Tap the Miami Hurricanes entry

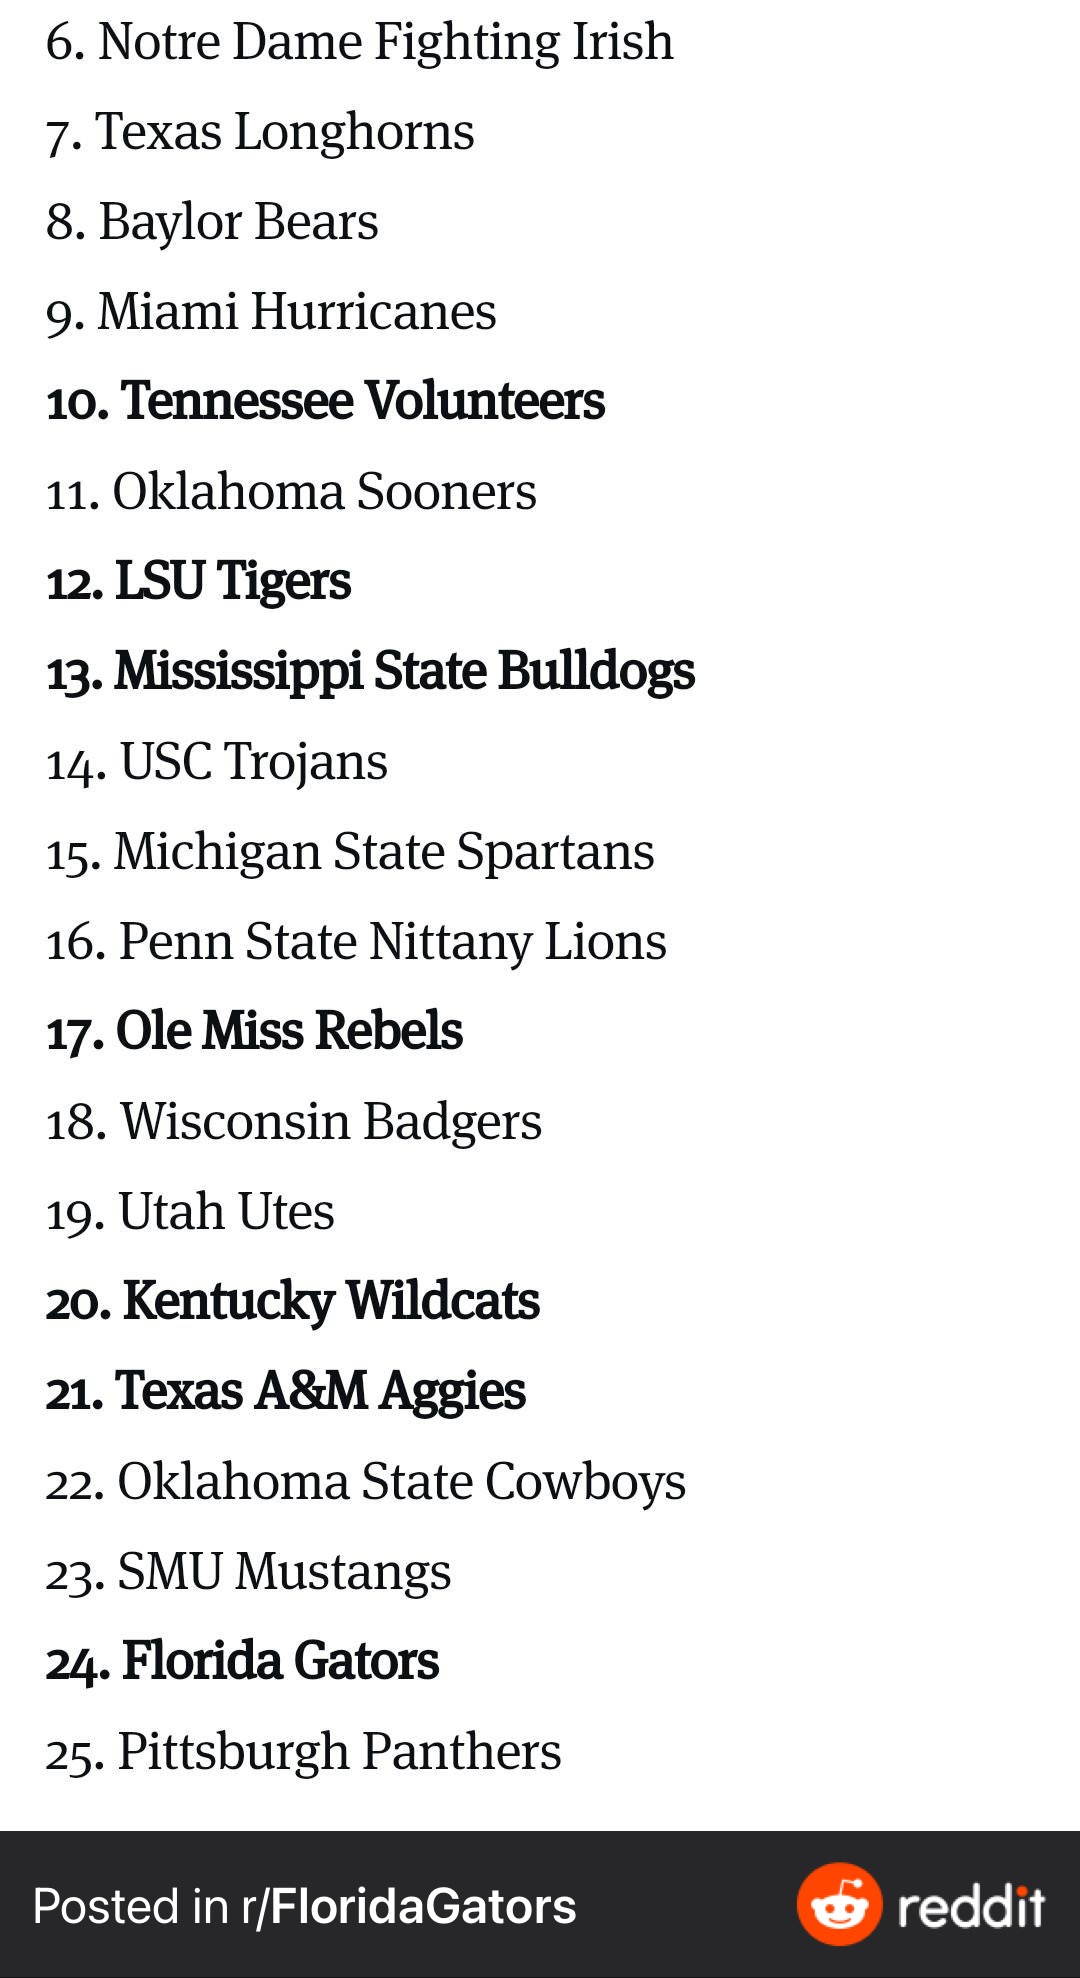pos(271,312)
